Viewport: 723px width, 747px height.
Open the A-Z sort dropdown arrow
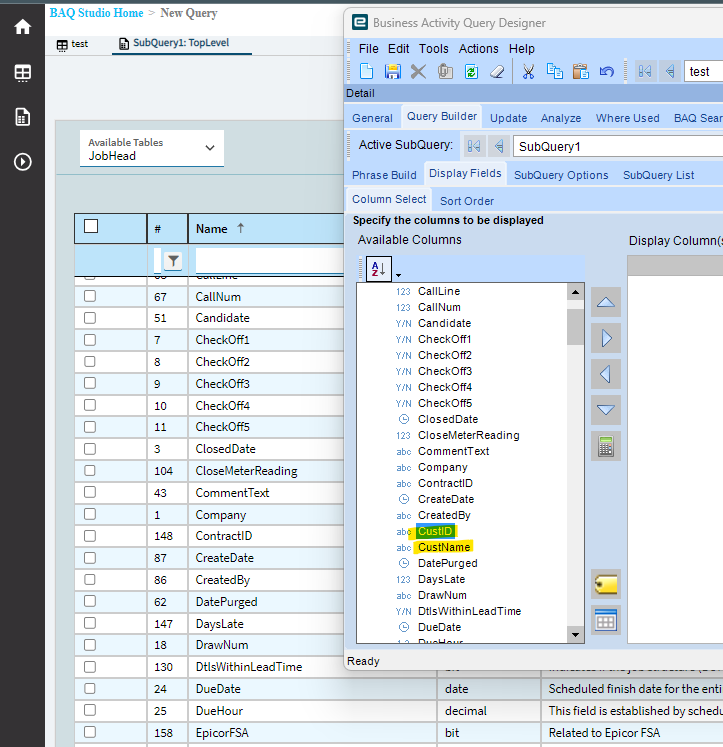tap(398, 274)
